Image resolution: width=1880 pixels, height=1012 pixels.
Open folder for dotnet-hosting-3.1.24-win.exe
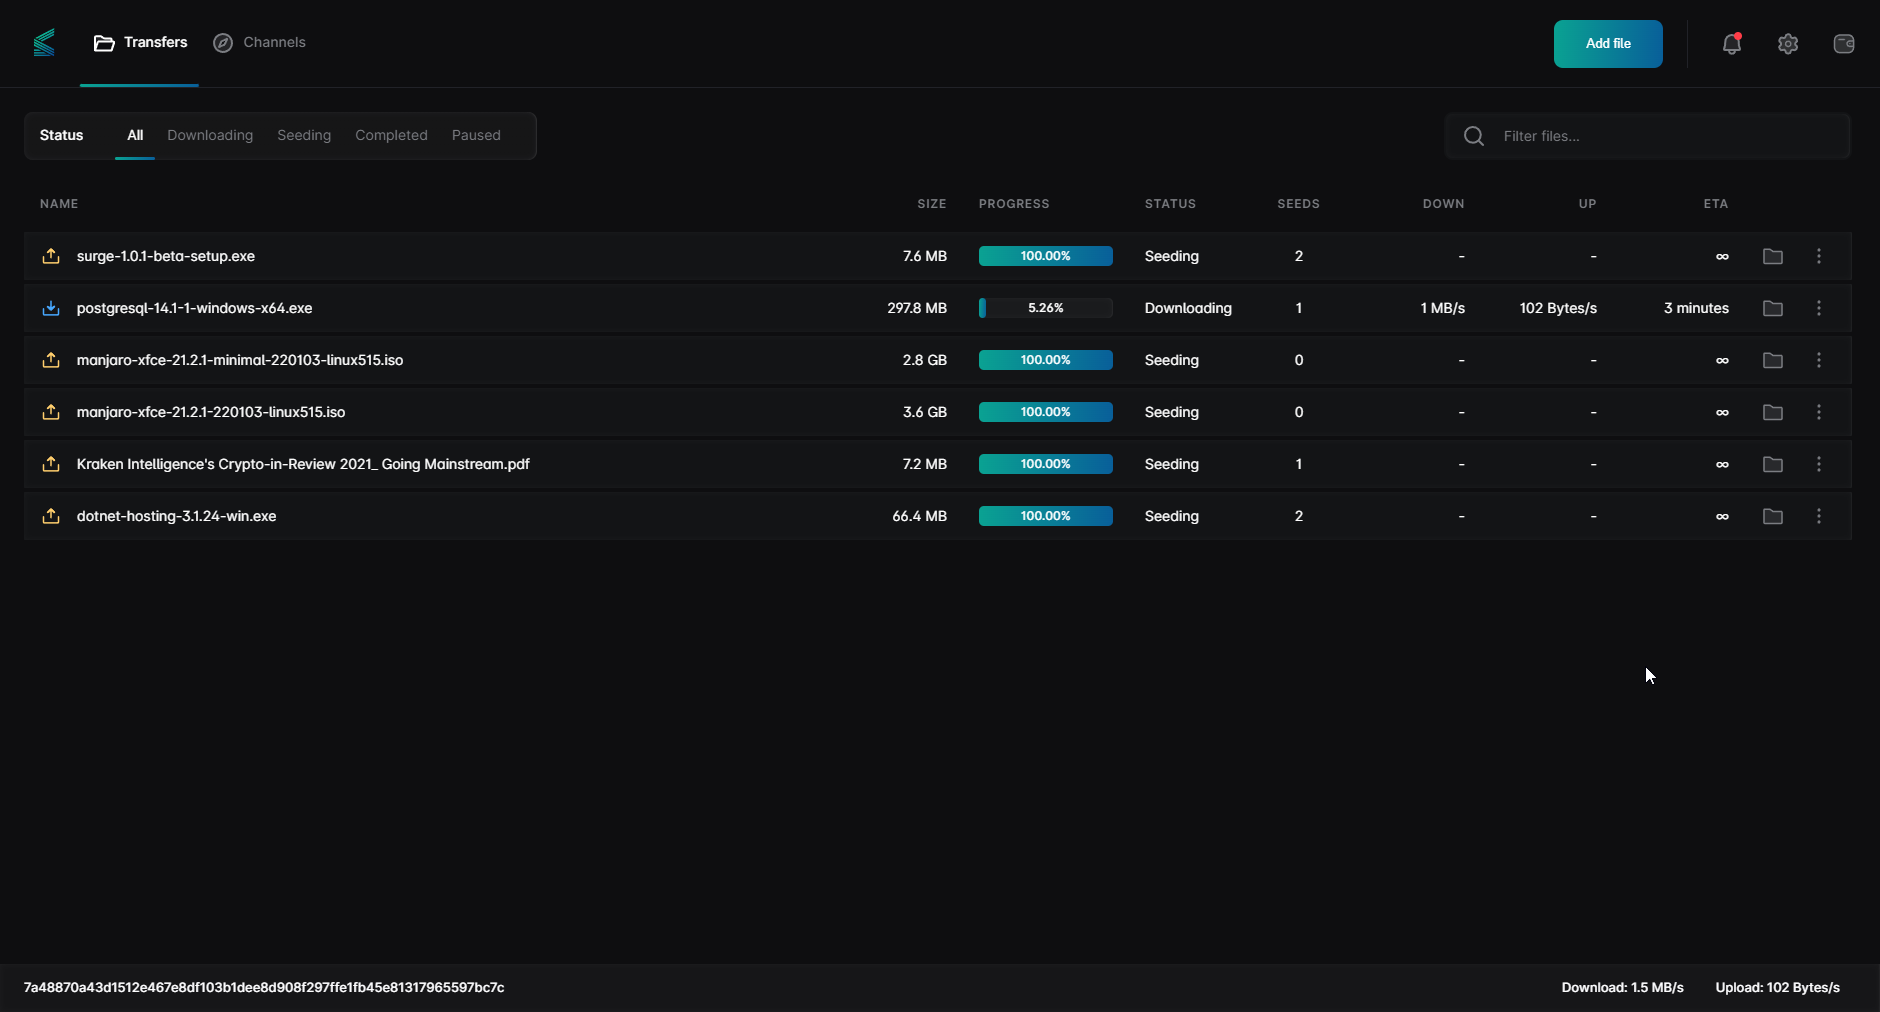click(1773, 516)
